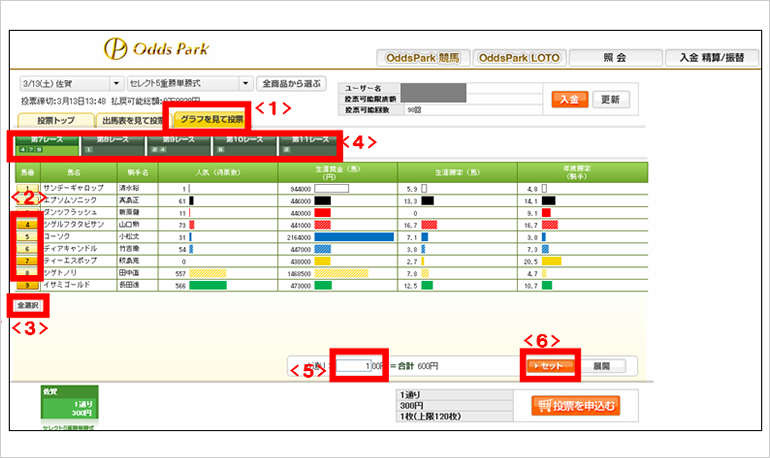Click horse name シゲトノリ
Image resolution: width=770 pixels, height=458 pixels.
60,273
